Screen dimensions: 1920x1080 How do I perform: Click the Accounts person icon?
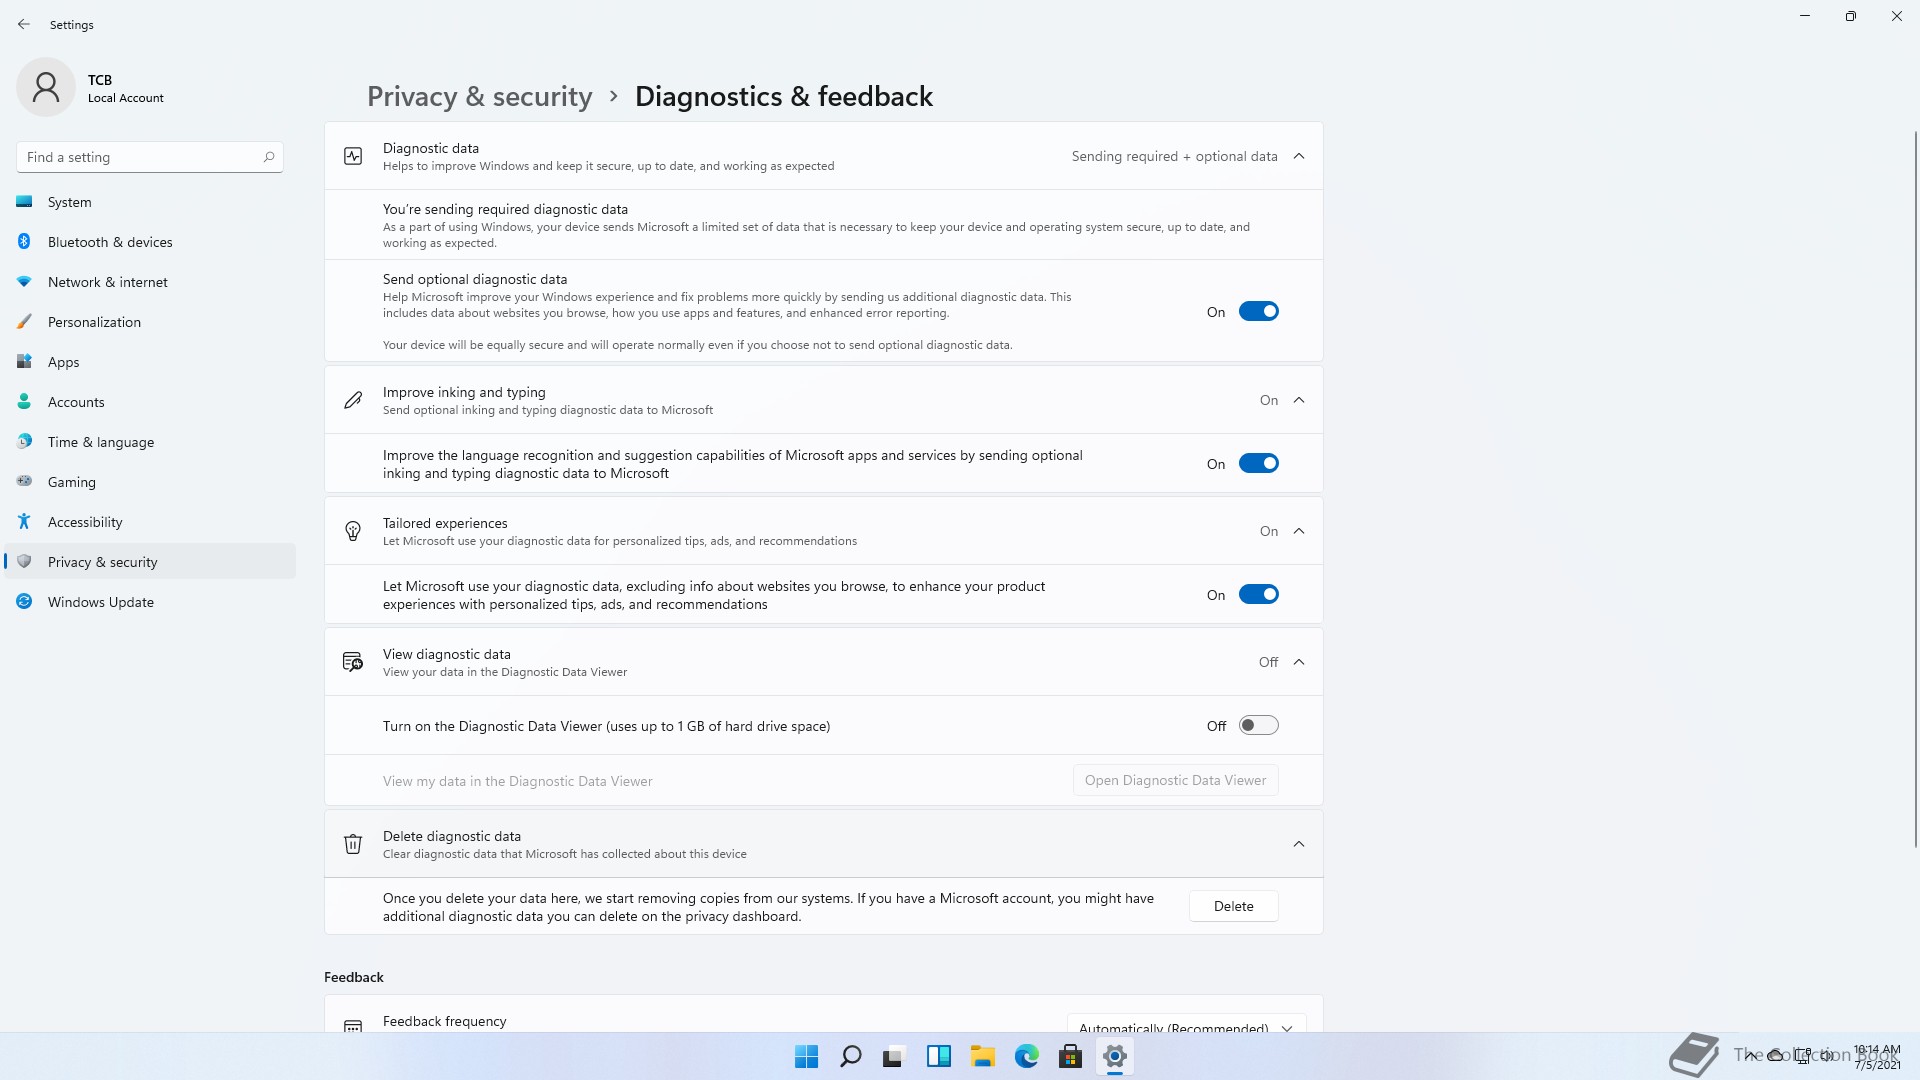[x=24, y=402]
